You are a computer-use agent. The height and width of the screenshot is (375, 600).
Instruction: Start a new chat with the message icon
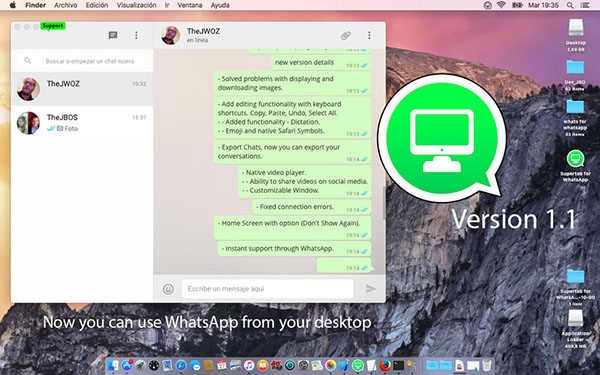tap(112, 35)
